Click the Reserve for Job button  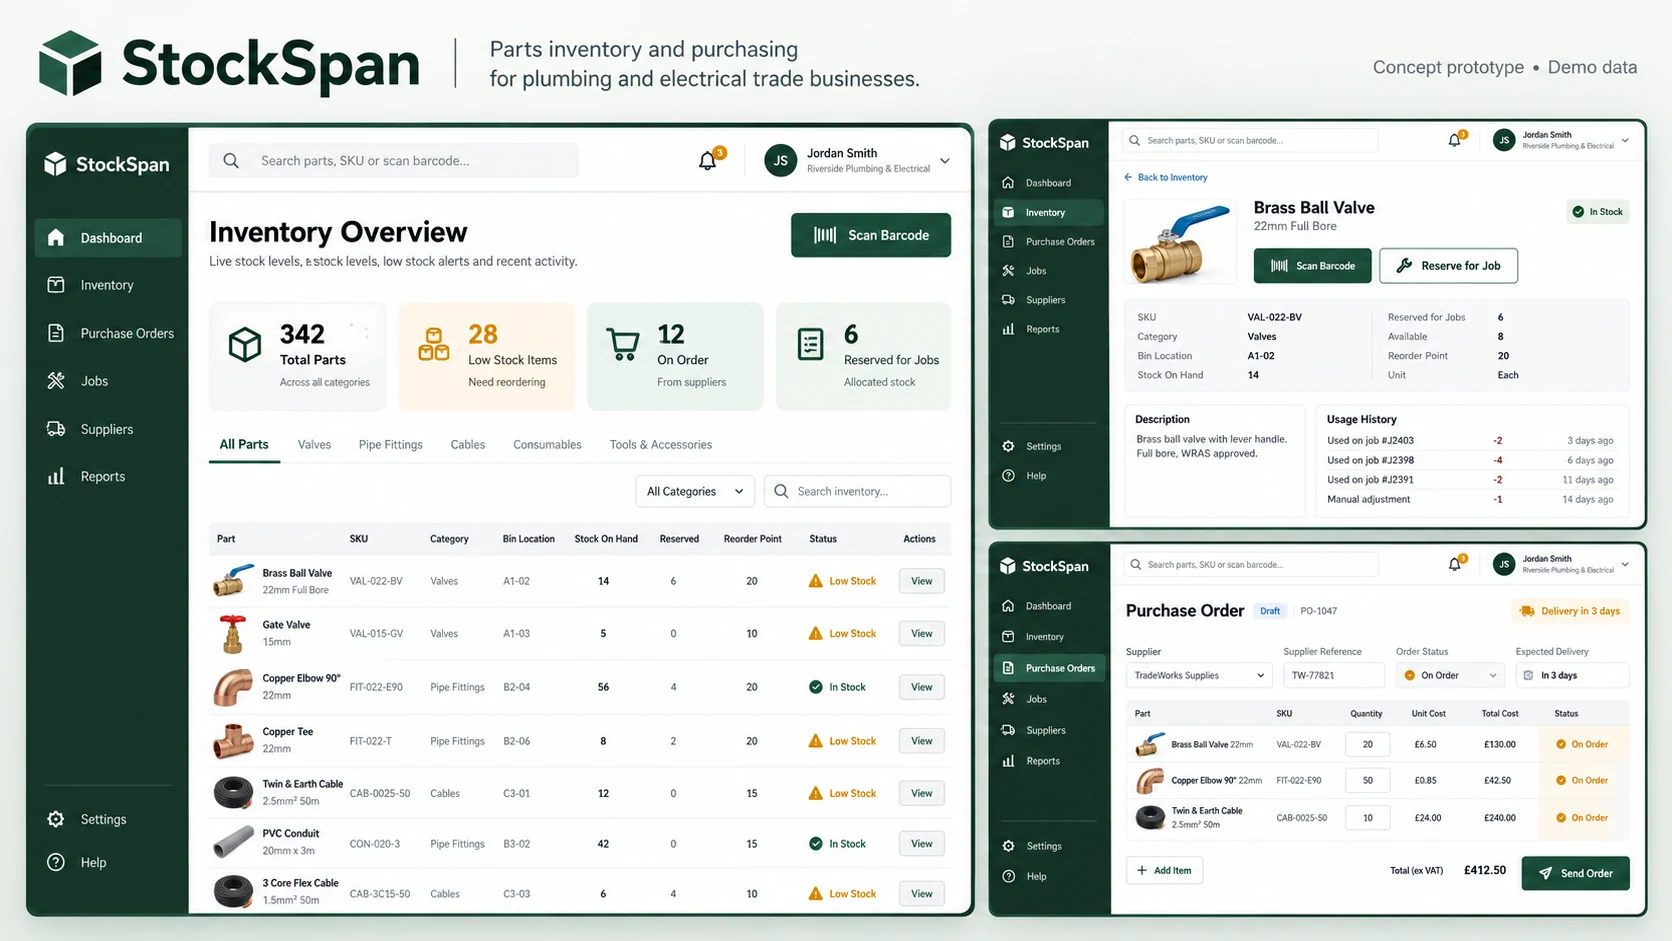coord(1448,266)
